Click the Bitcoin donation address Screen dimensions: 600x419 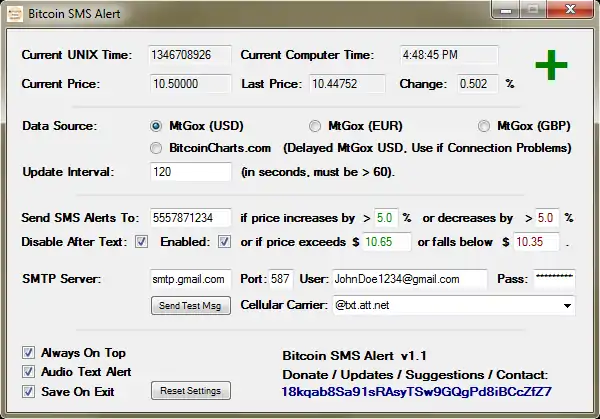[x=417, y=391]
